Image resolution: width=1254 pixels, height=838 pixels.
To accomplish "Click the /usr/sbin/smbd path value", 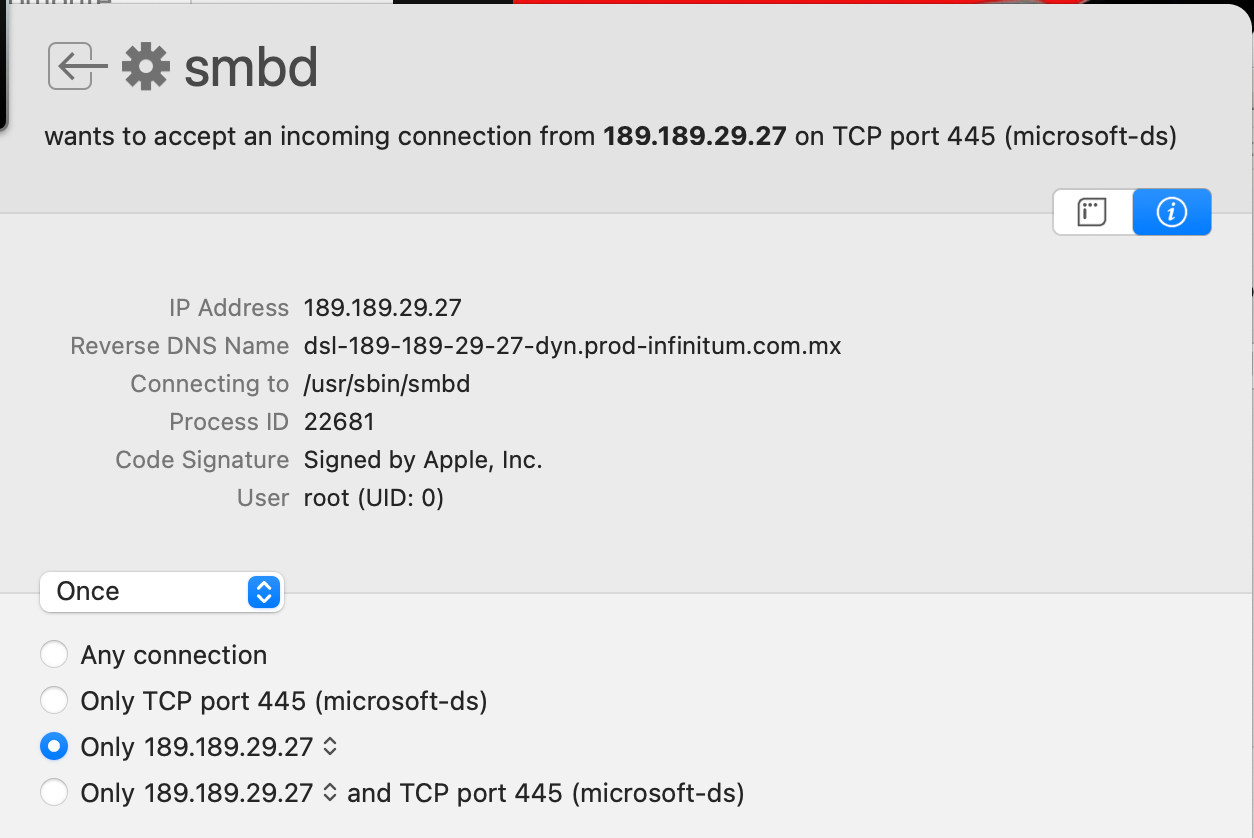I will (x=387, y=384).
